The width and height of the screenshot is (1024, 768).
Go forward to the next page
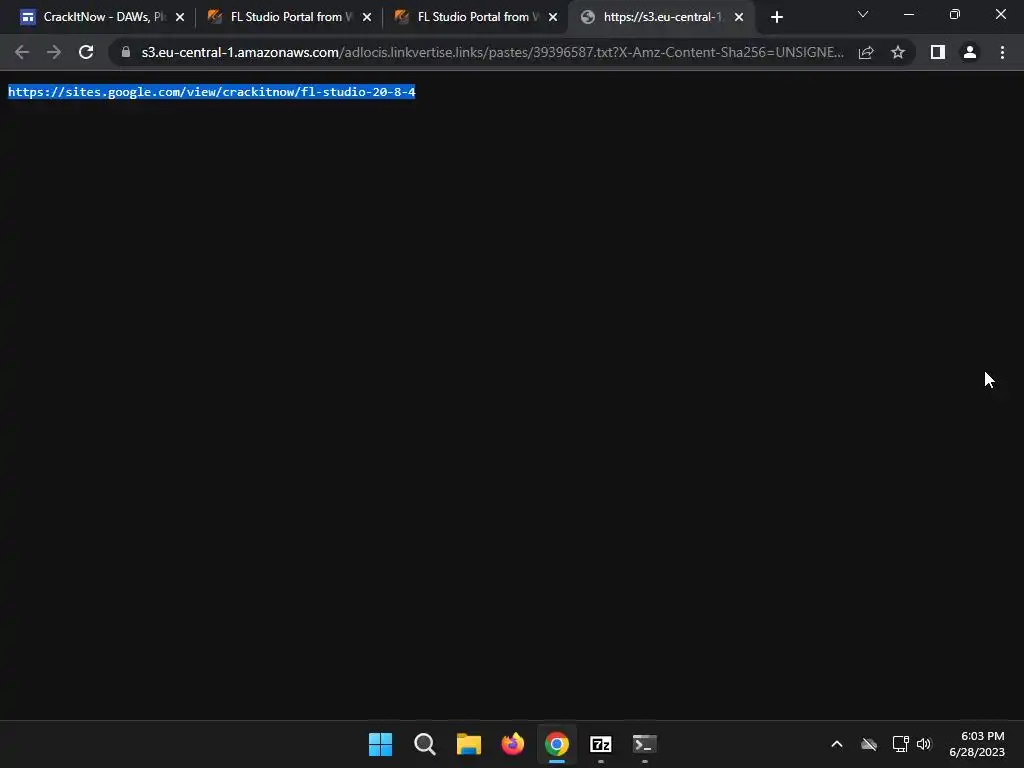point(54,52)
